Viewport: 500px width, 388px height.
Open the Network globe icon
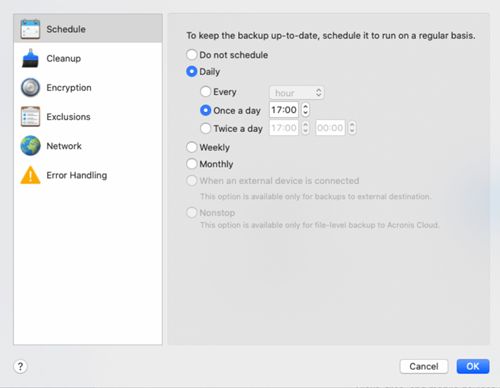pyautogui.click(x=30, y=146)
